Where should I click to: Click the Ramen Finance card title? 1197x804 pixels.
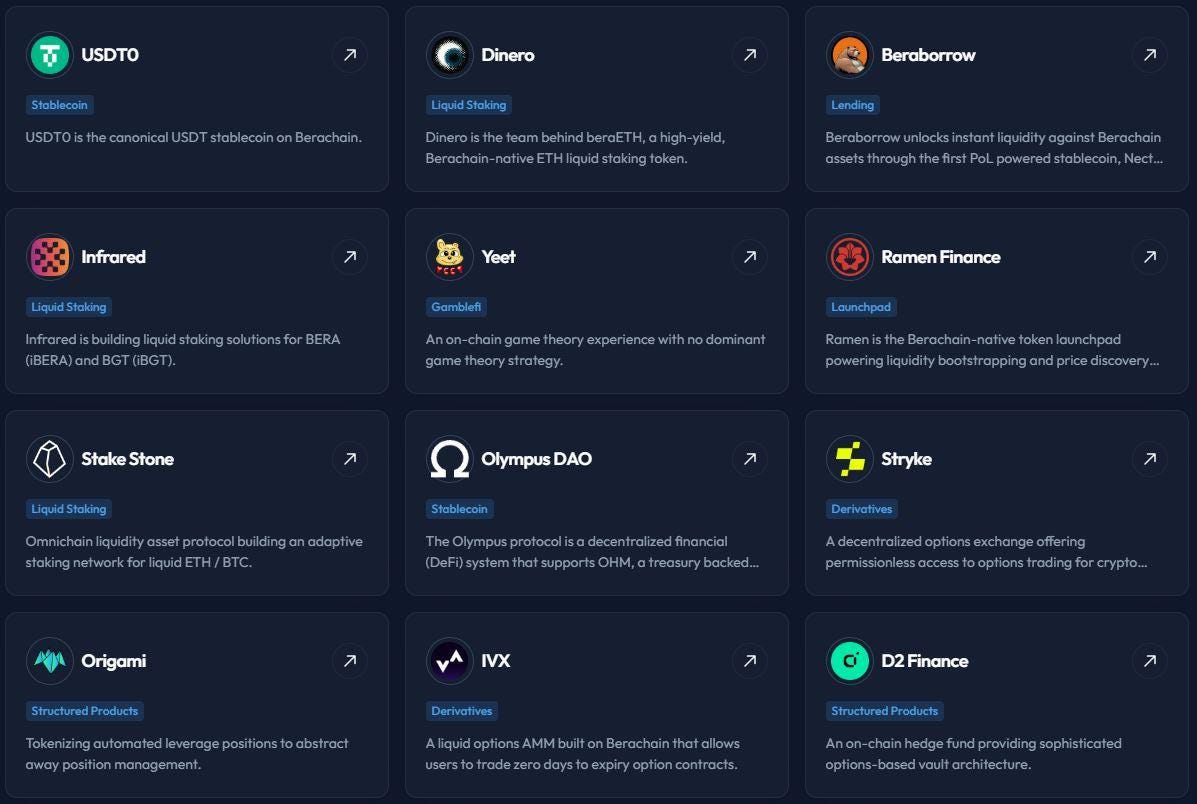click(941, 257)
